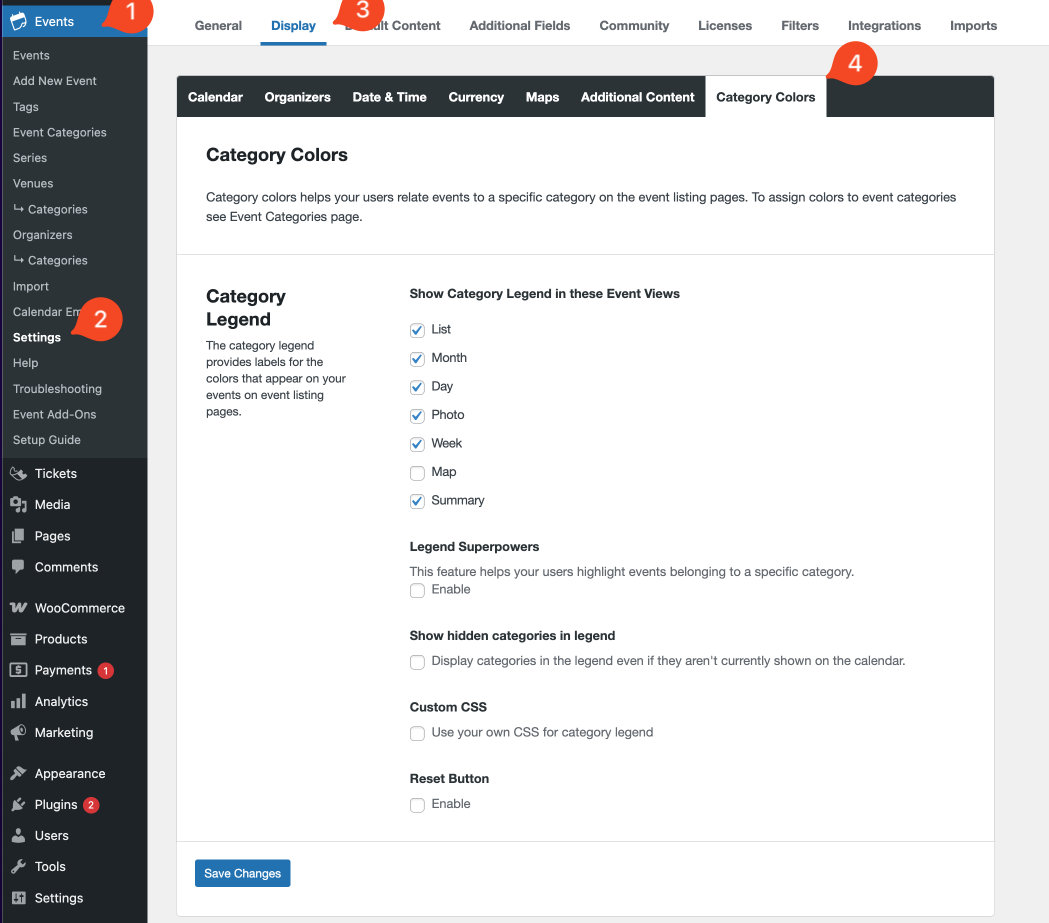The height and width of the screenshot is (923, 1049).
Task: Click the Tools wrench icon
Action: pos(18,867)
